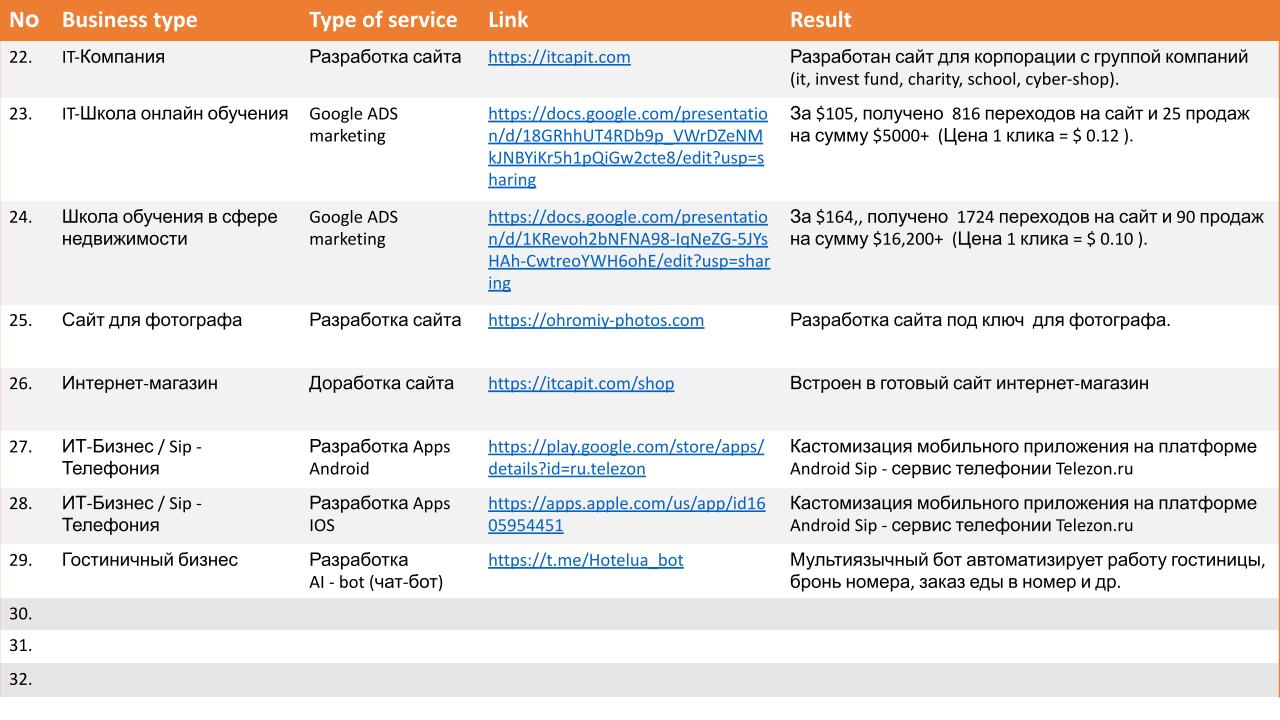Viewport: 1280px width, 720px height.
Task: Open the itcapit.com link
Action: click(x=559, y=57)
